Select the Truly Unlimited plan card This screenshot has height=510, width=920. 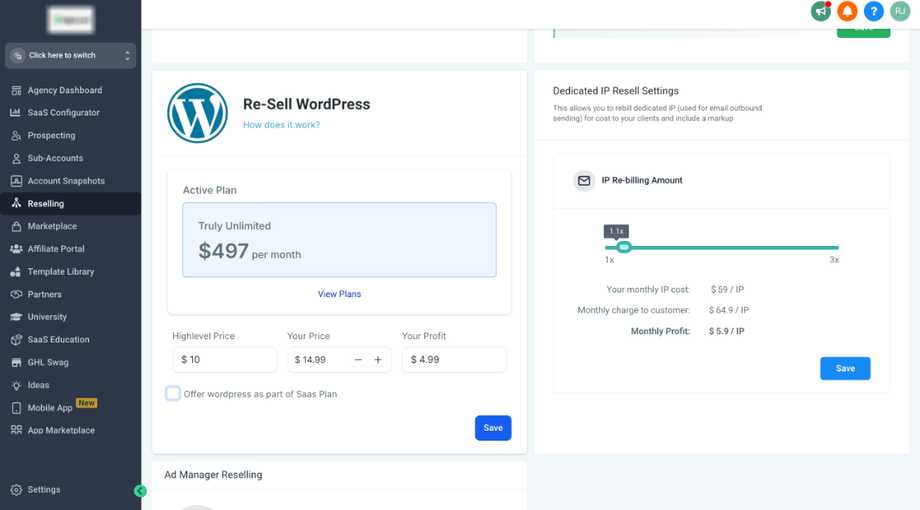click(339, 240)
